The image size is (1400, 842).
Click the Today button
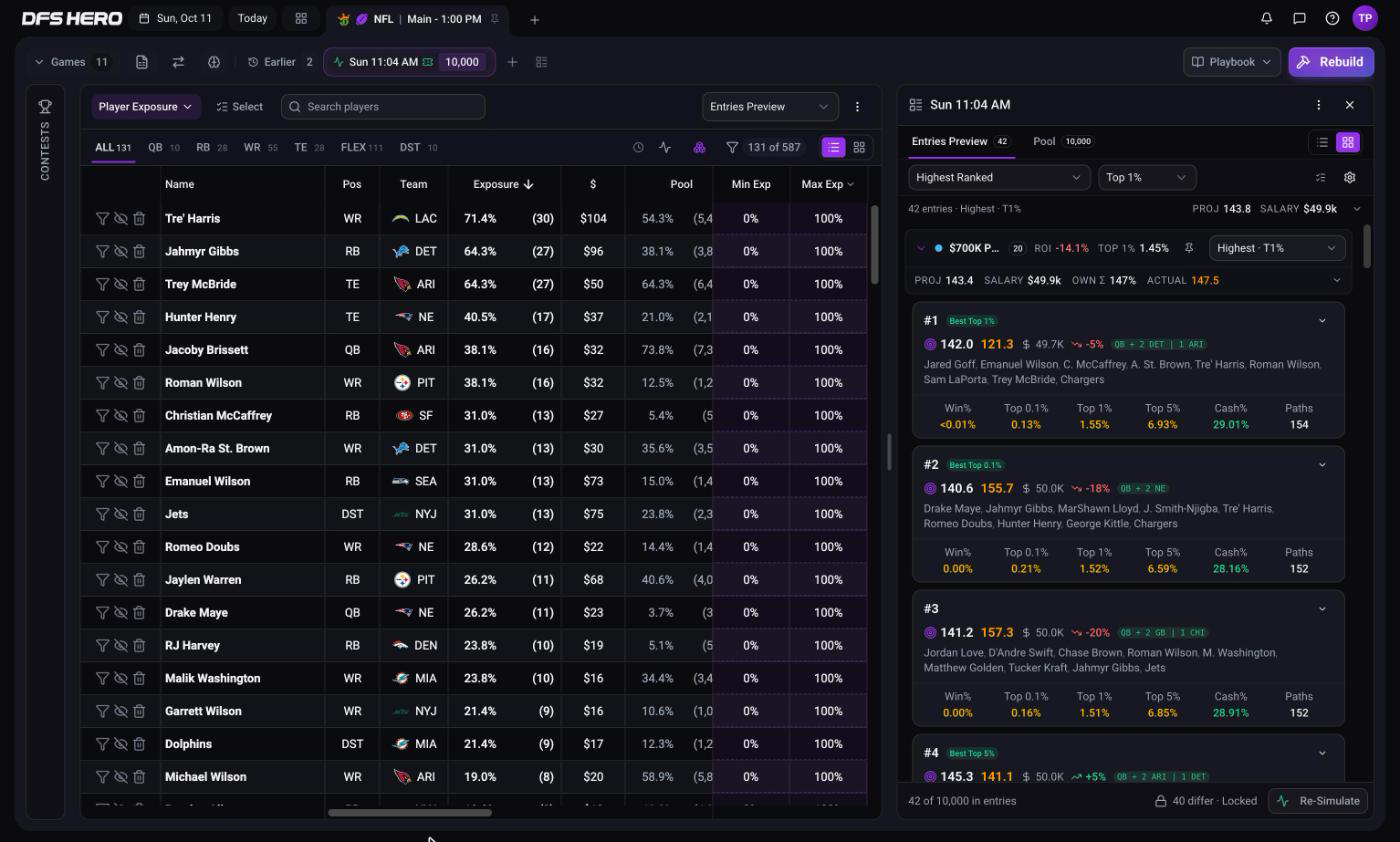pyautogui.click(x=252, y=18)
